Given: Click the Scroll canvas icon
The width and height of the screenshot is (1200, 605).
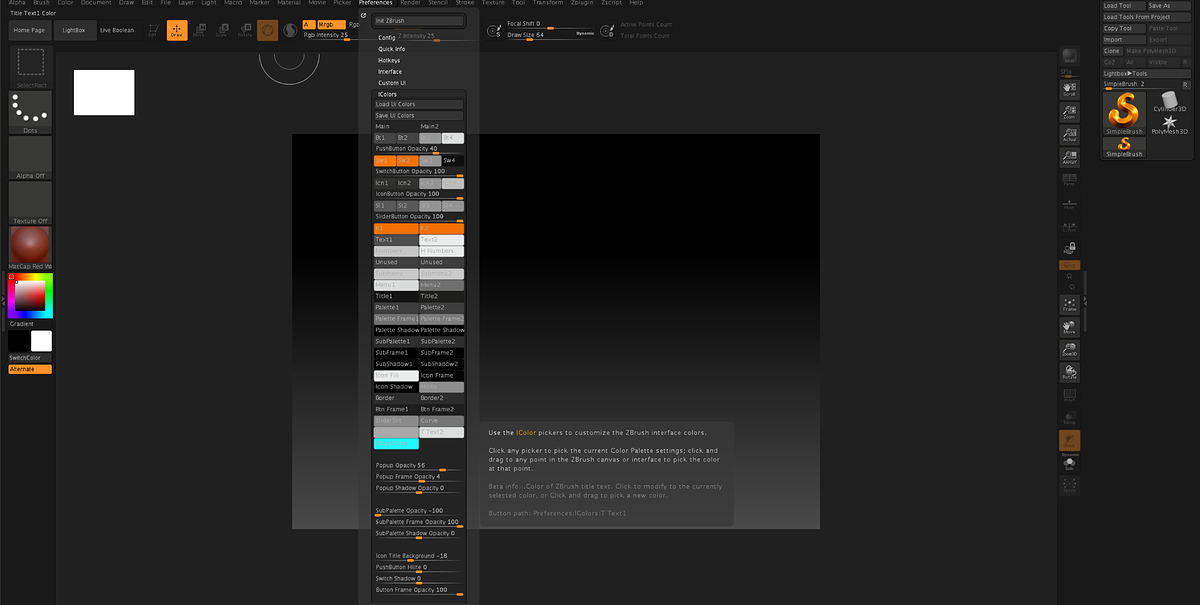Looking at the screenshot, I should [x=1069, y=88].
